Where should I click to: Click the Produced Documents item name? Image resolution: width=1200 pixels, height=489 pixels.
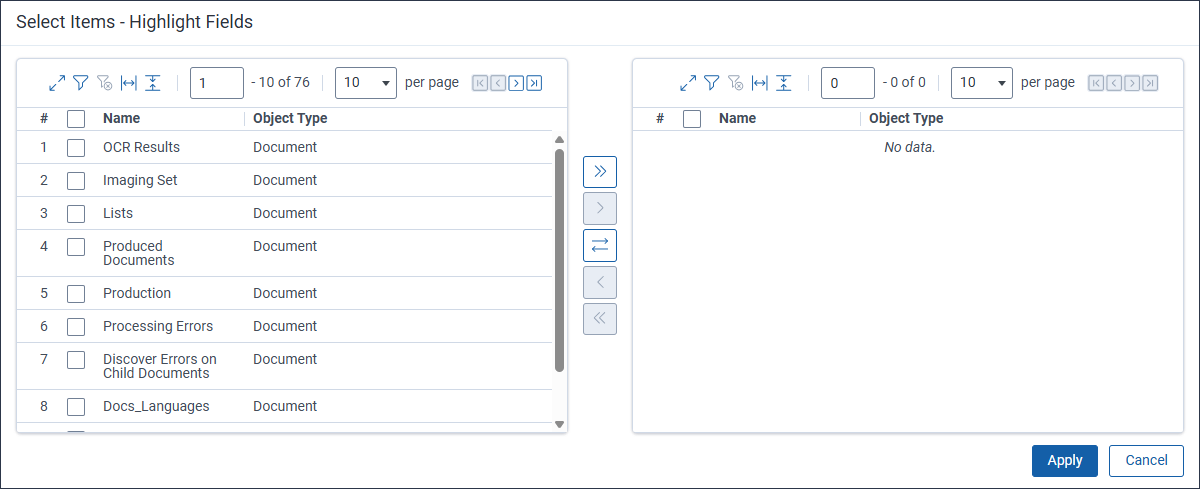(x=139, y=253)
